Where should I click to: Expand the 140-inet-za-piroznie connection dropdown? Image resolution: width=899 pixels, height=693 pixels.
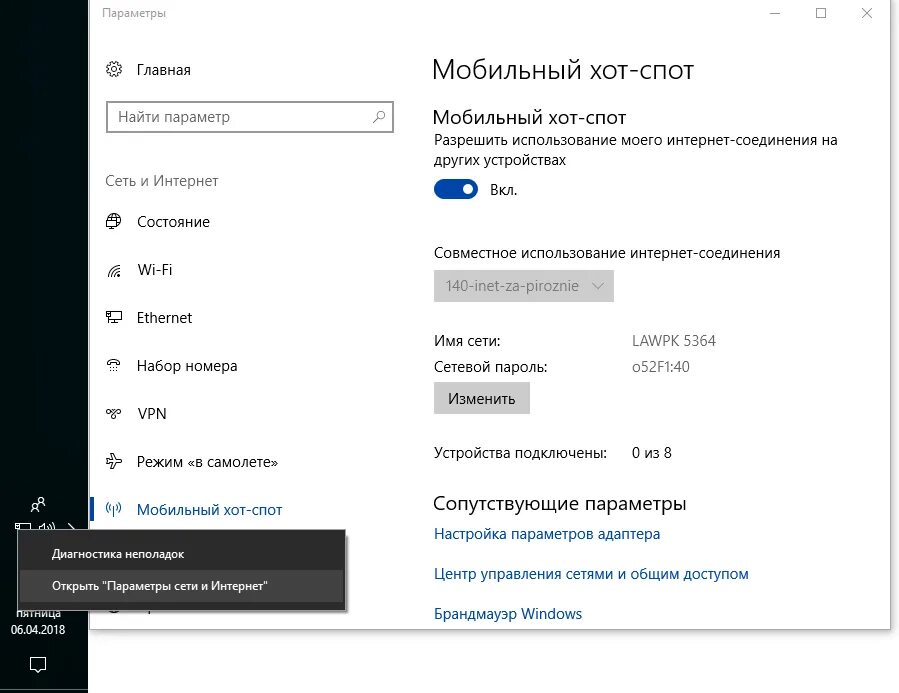tap(523, 286)
